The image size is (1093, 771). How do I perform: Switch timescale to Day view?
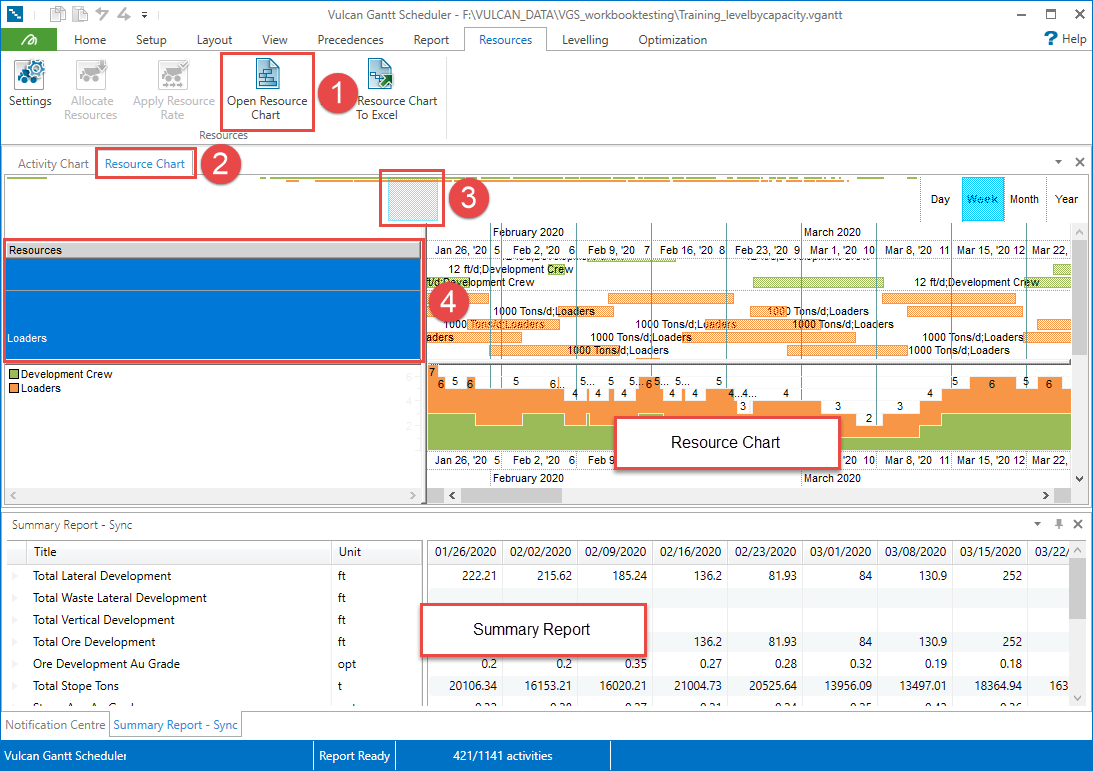click(x=940, y=199)
